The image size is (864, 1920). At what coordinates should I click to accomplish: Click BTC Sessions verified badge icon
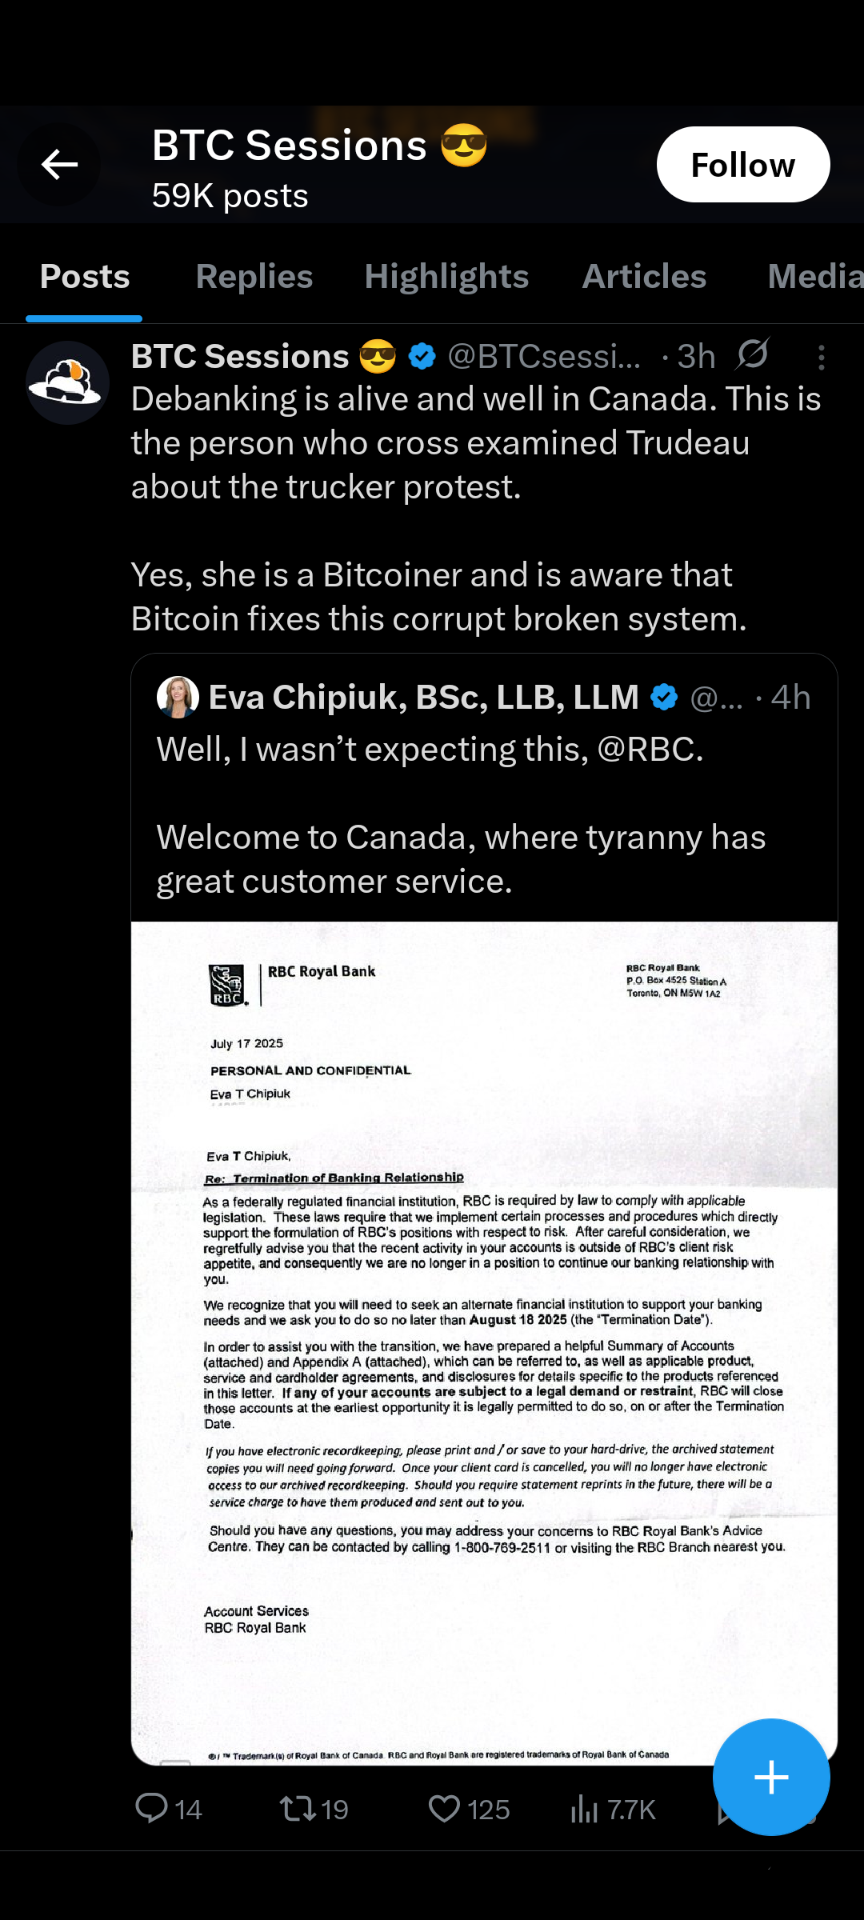pos(422,356)
